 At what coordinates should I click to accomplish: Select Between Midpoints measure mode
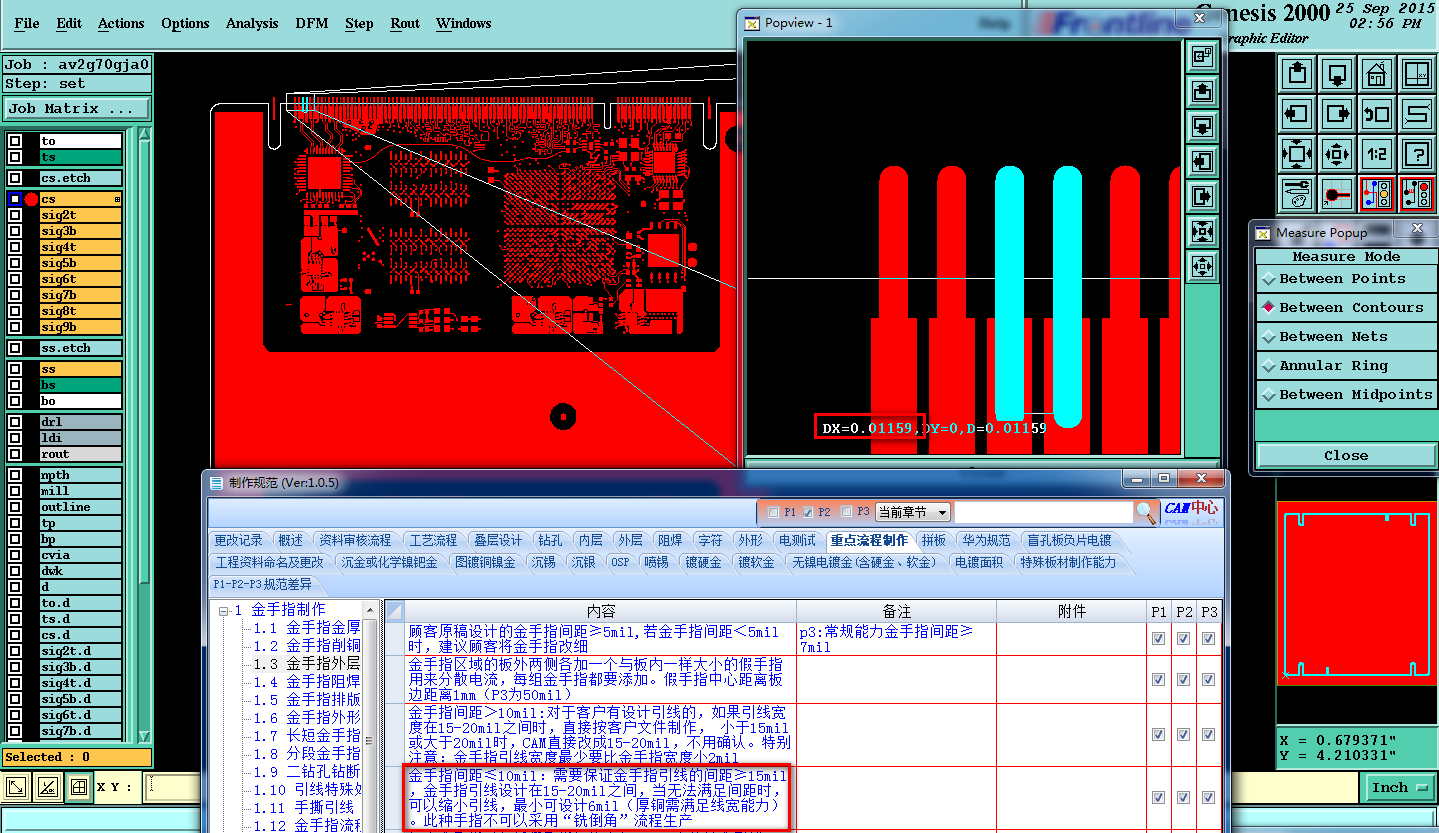[1346, 395]
